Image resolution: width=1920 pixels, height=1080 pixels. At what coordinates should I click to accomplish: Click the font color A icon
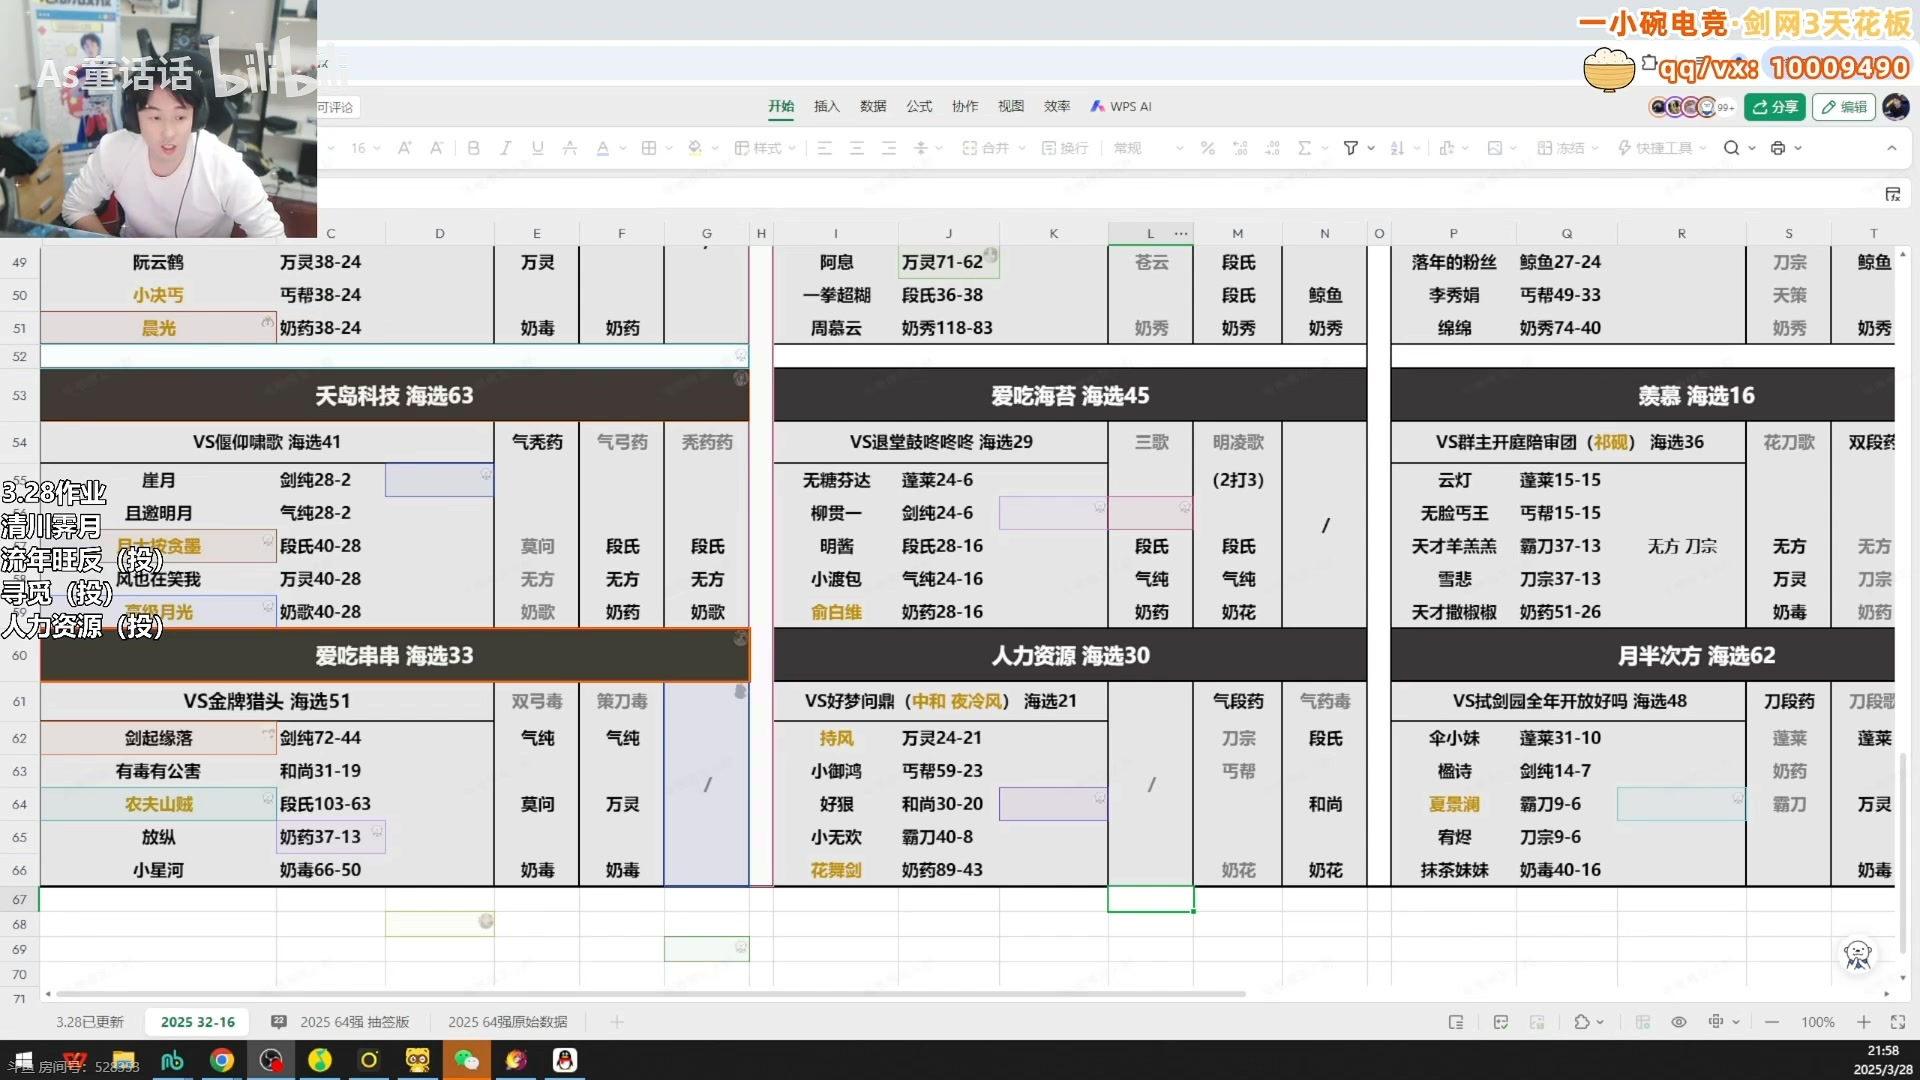pos(602,148)
